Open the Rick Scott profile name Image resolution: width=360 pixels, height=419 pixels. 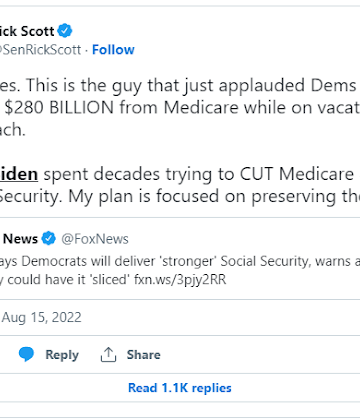27,31
